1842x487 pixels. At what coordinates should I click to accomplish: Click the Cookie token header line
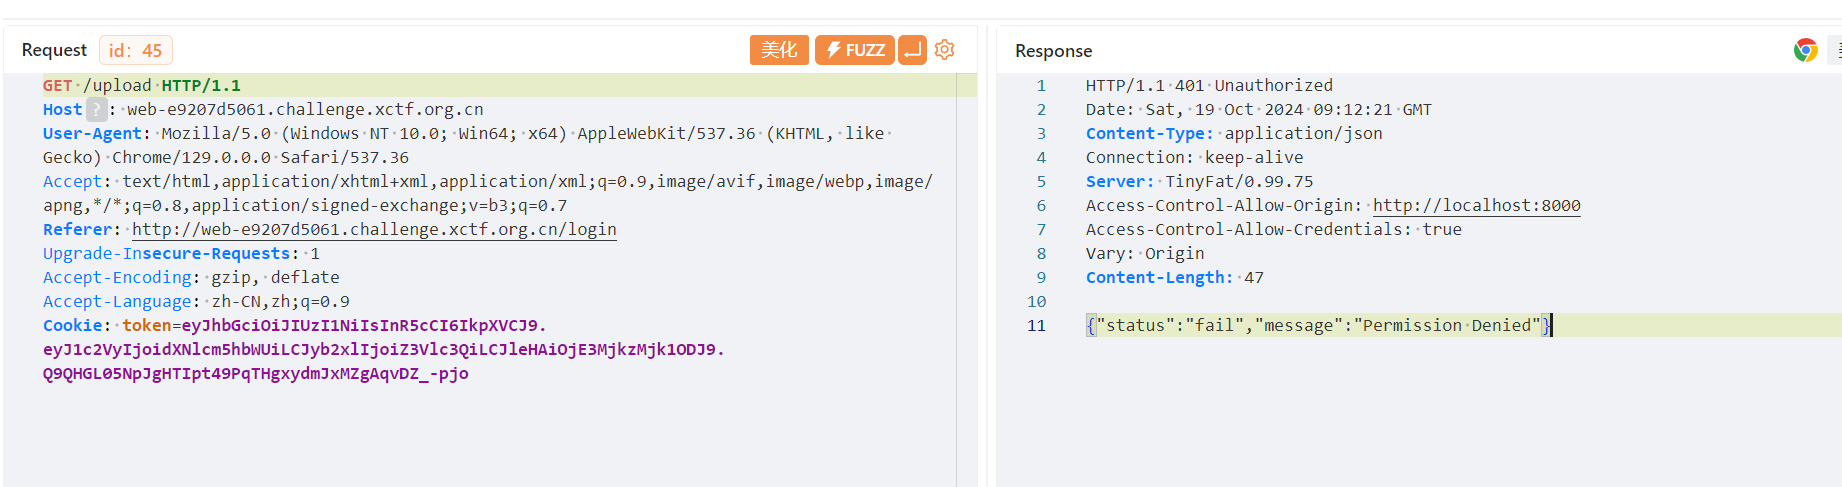(x=295, y=325)
